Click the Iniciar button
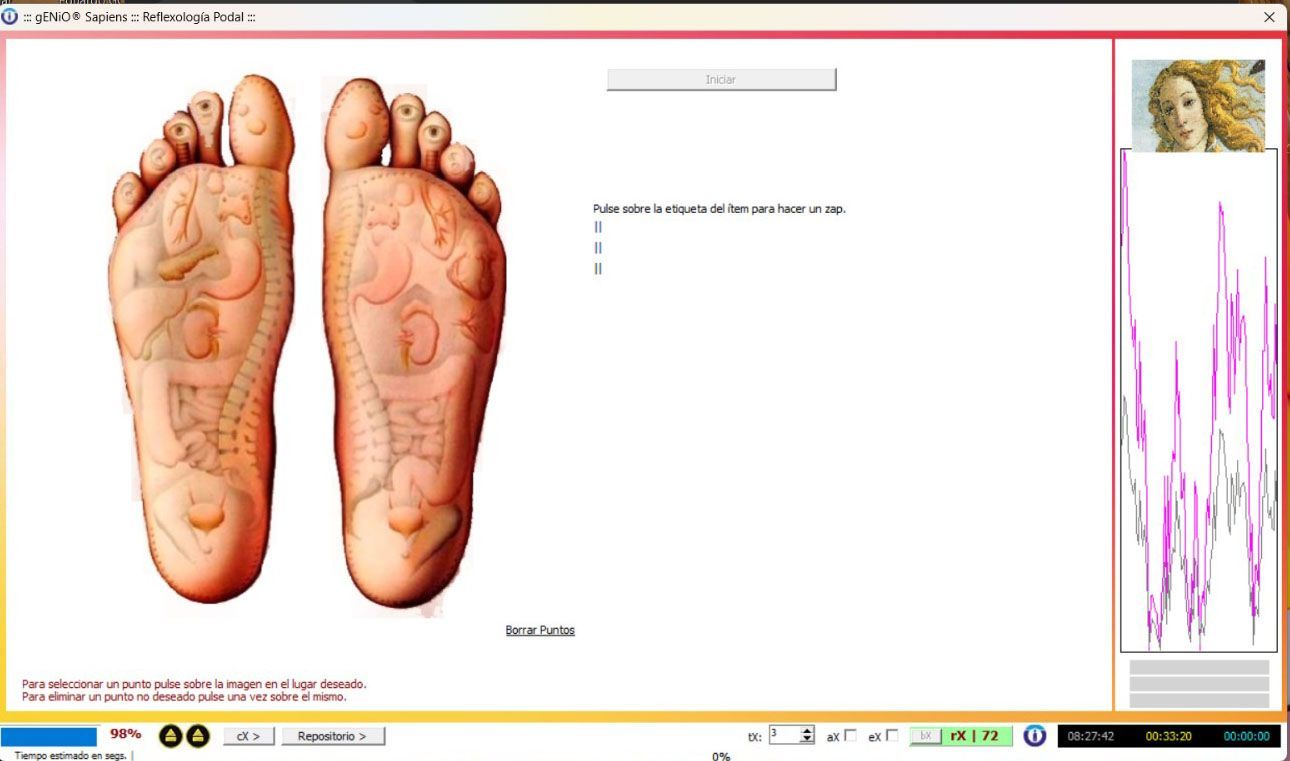Image resolution: width=1290 pixels, height=761 pixels. pyautogui.click(x=721, y=80)
